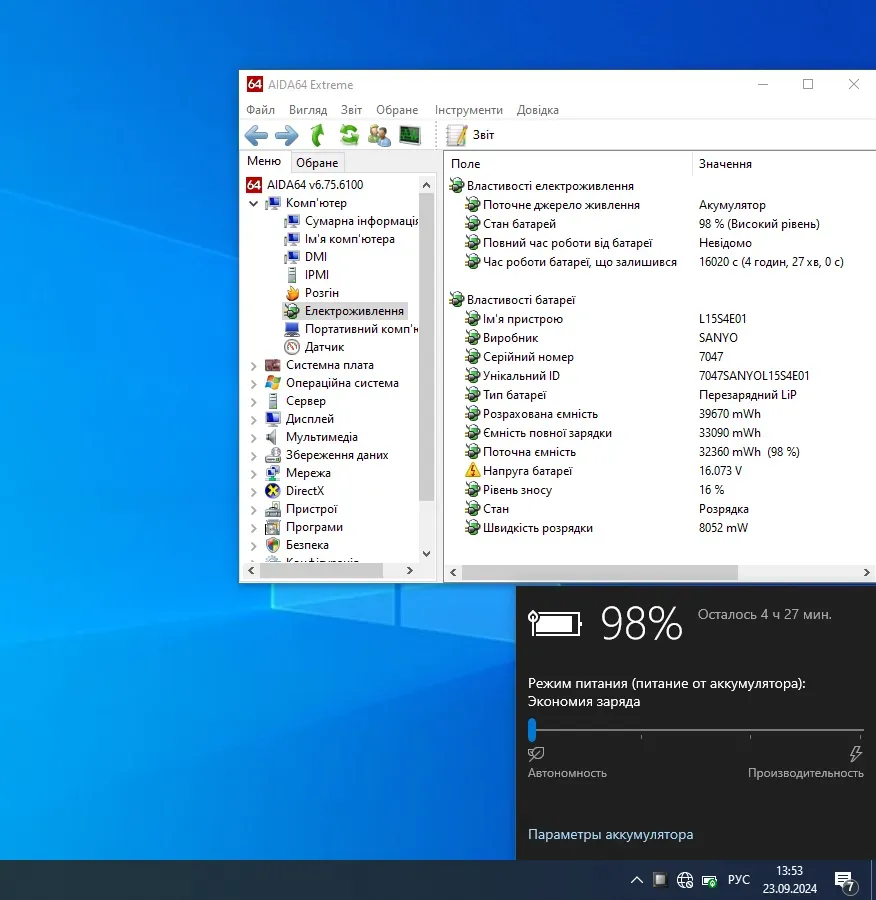The width and height of the screenshot is (876, 900).
Task: Open the users icon in toolbar
Action: (x=379, y=135)
